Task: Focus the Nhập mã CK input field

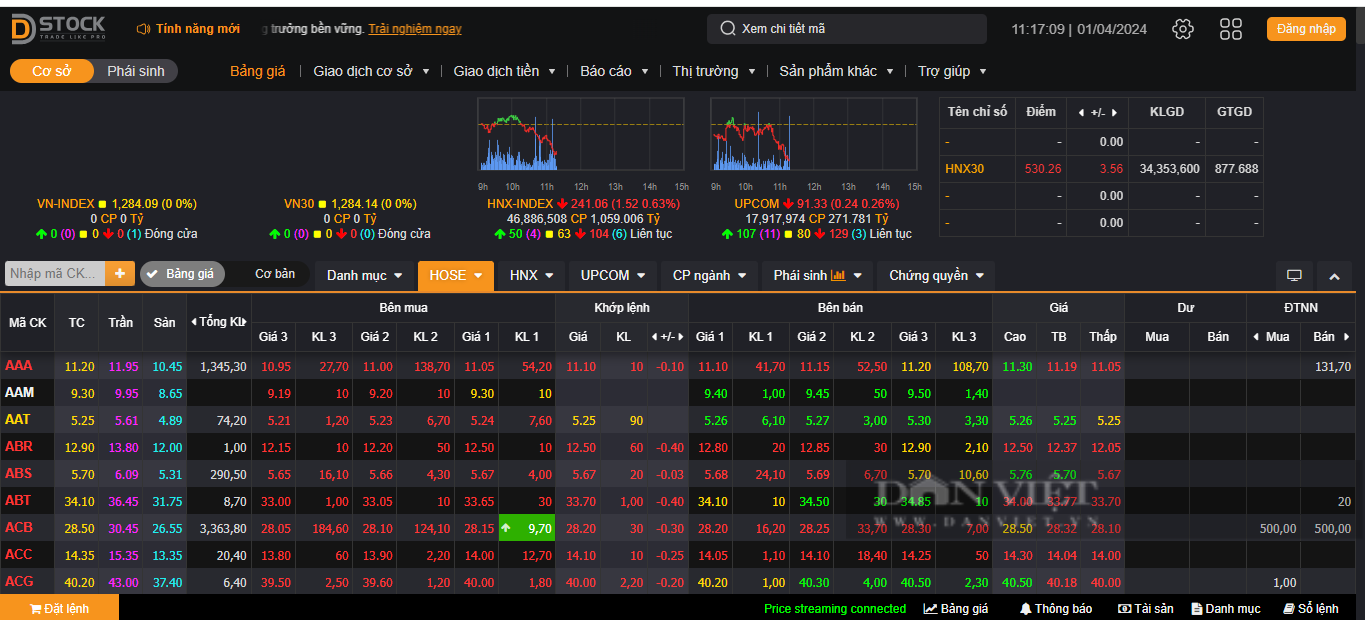Action: click(x=55, y=274)
